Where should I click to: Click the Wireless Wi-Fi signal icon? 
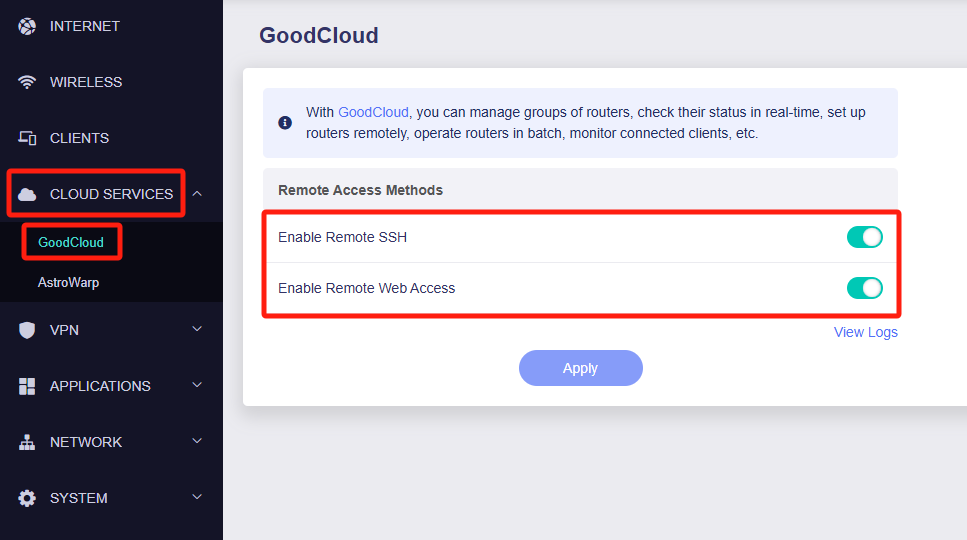pyautogui.click(x=27, y=82)
